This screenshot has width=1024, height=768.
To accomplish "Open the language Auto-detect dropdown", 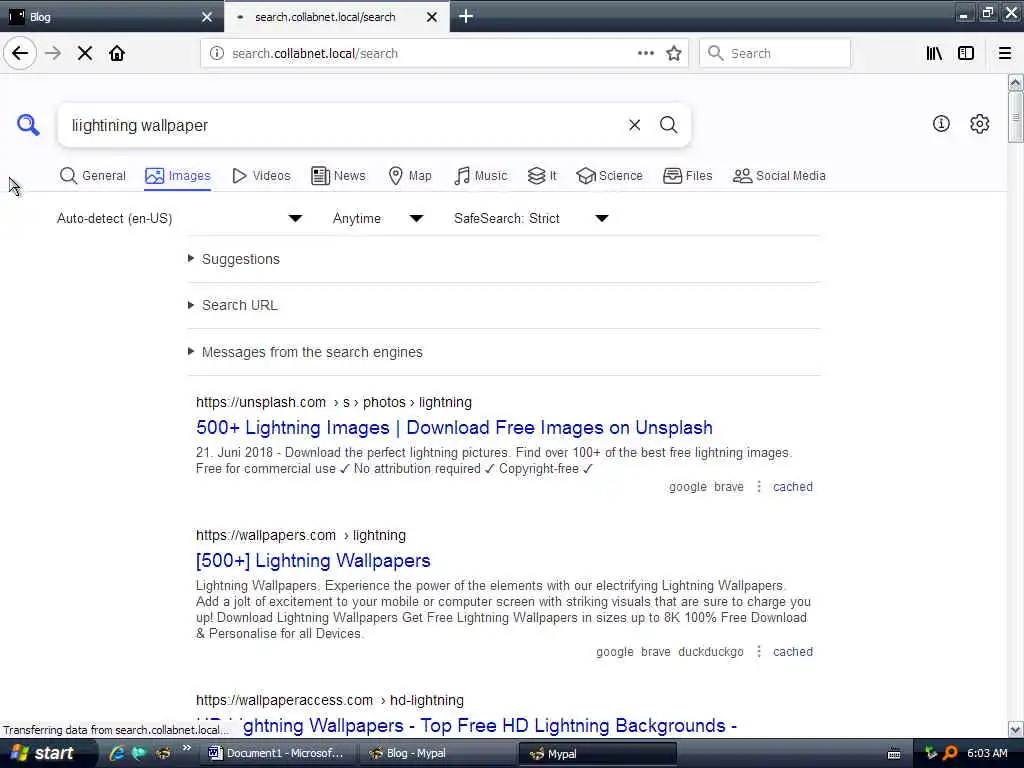I will (180, 218).
